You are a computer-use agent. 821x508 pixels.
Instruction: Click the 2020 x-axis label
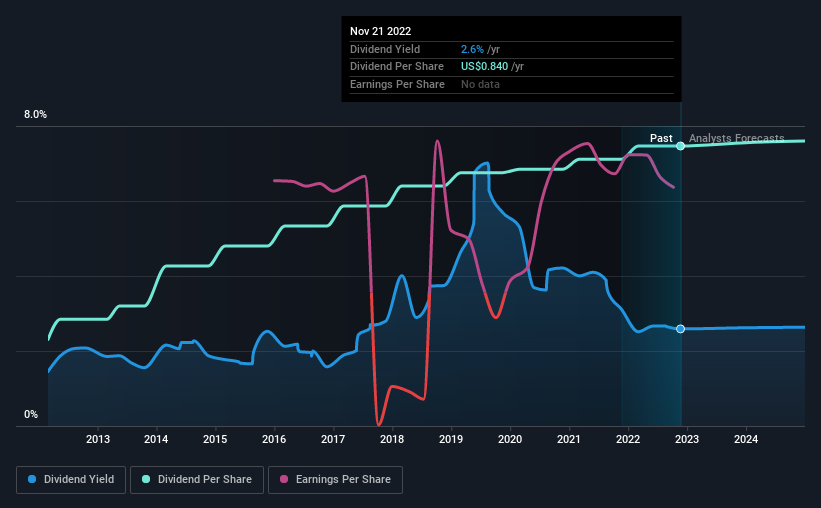coord(510,439)
